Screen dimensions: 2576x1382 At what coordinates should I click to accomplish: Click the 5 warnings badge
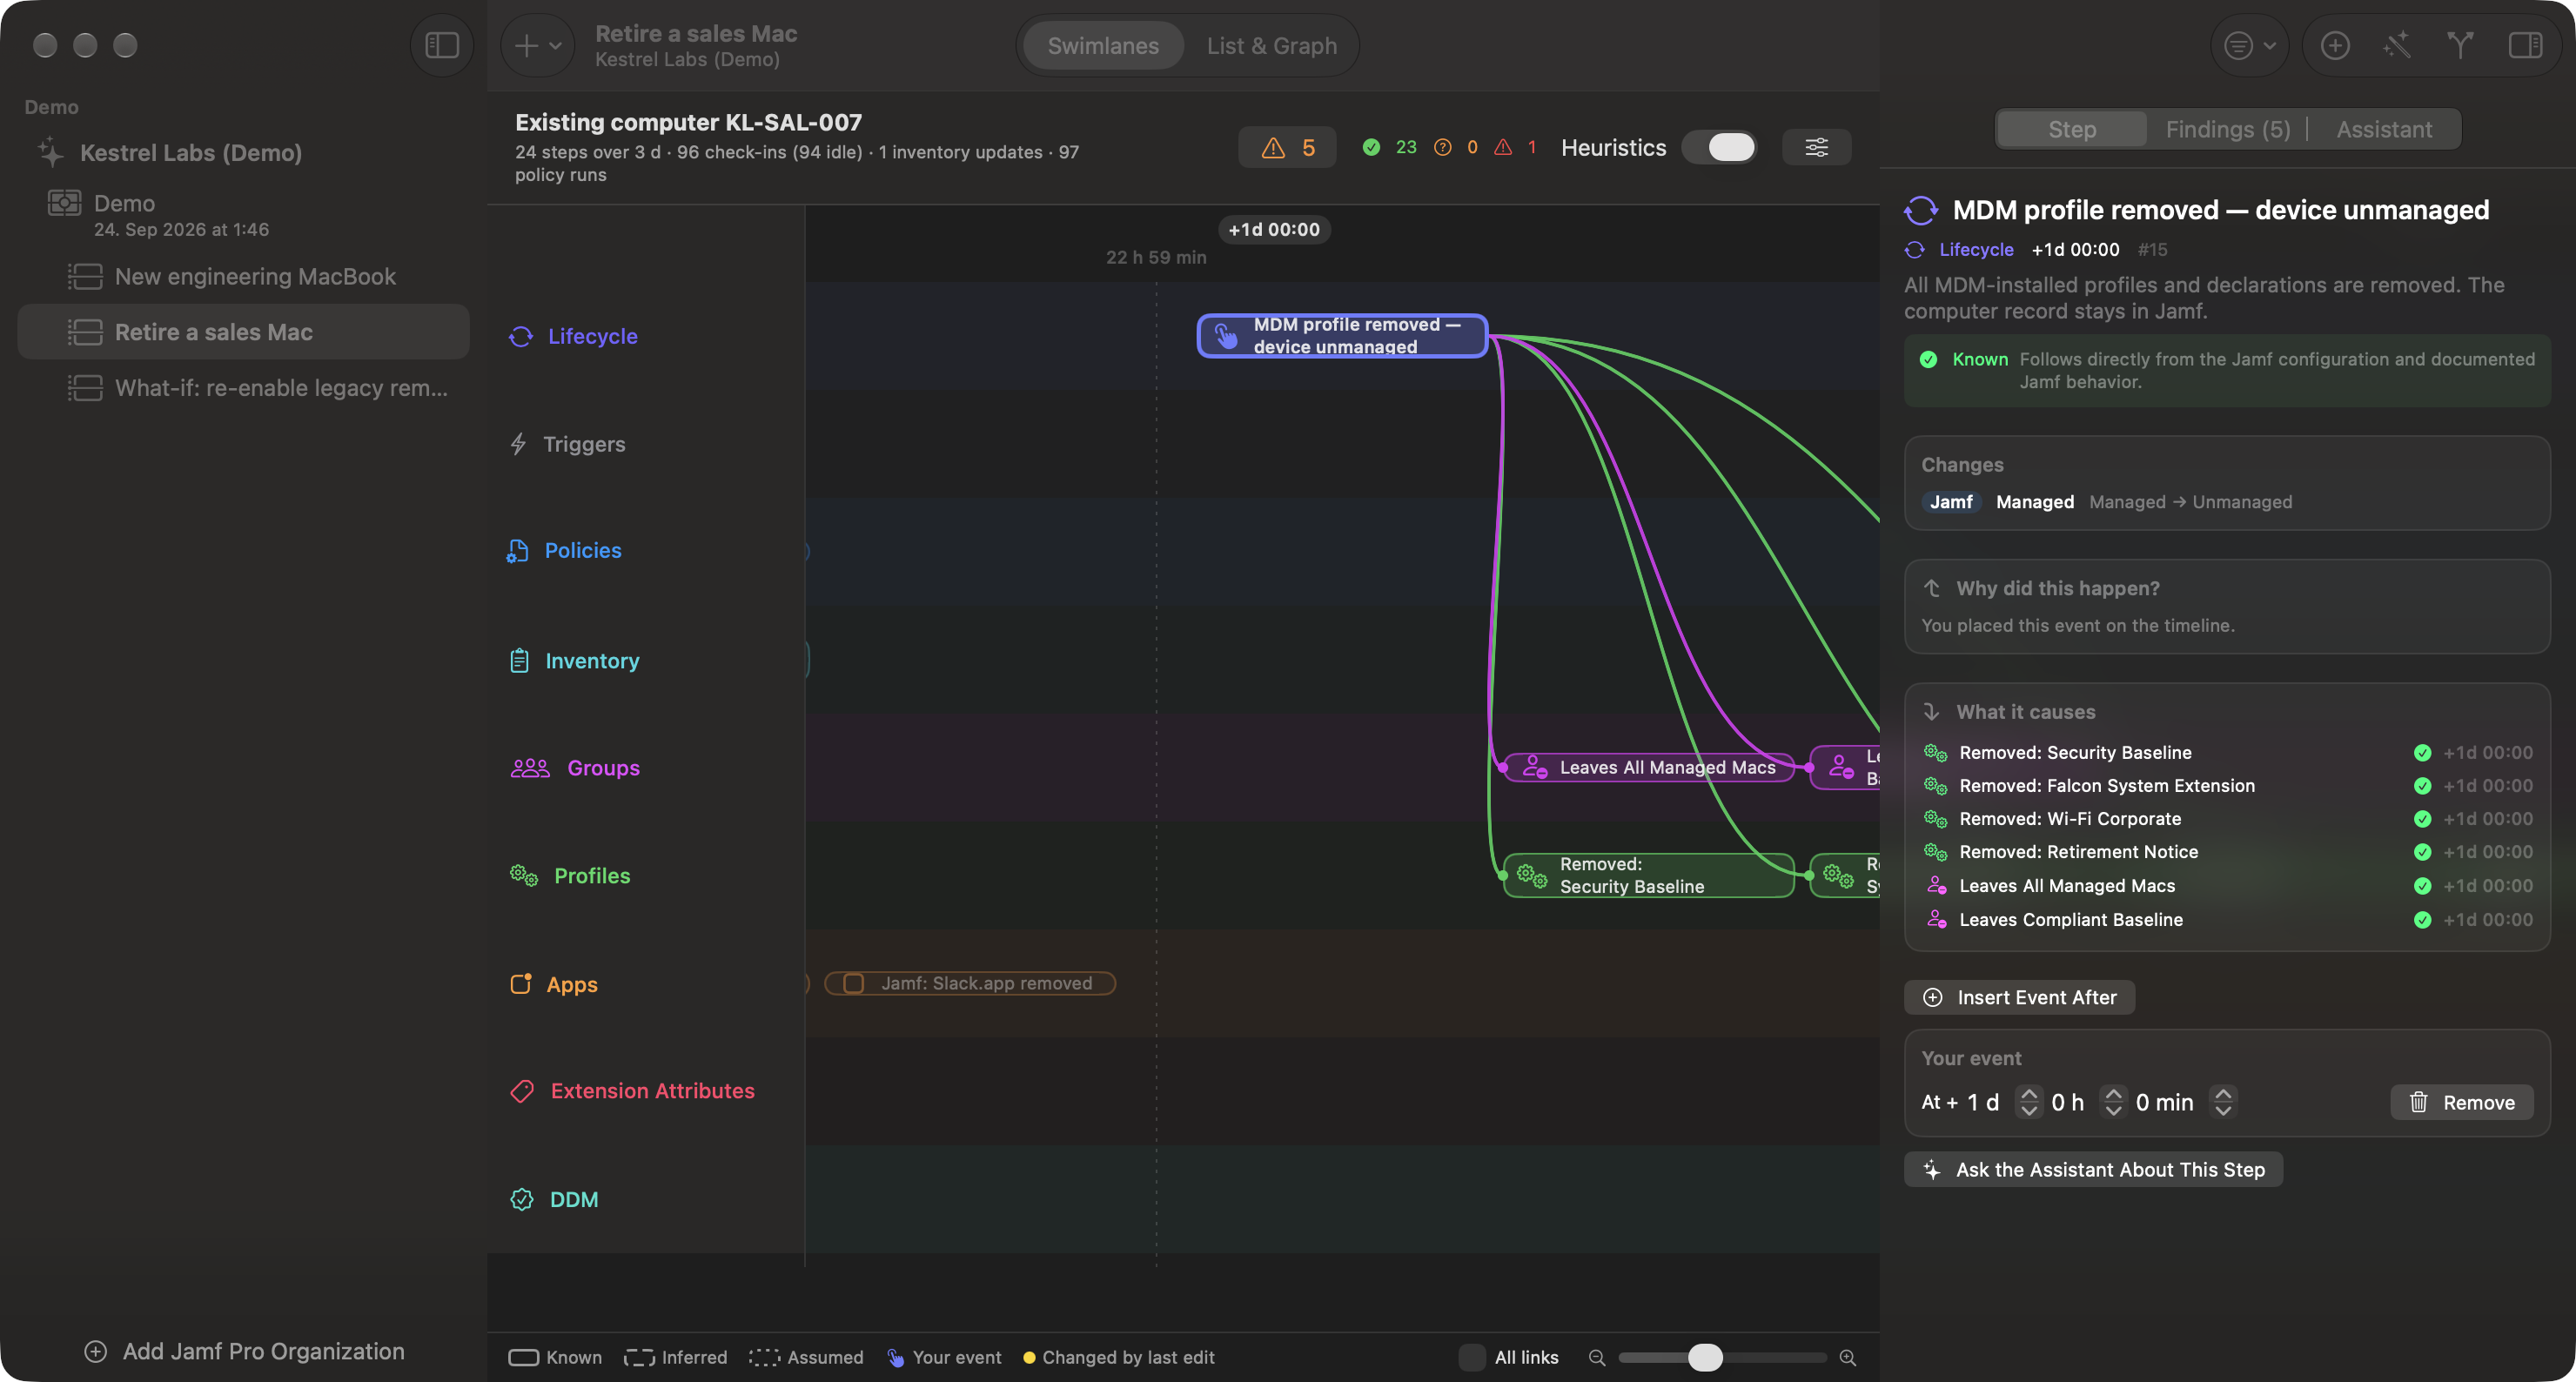click(x=1287, y=148)
